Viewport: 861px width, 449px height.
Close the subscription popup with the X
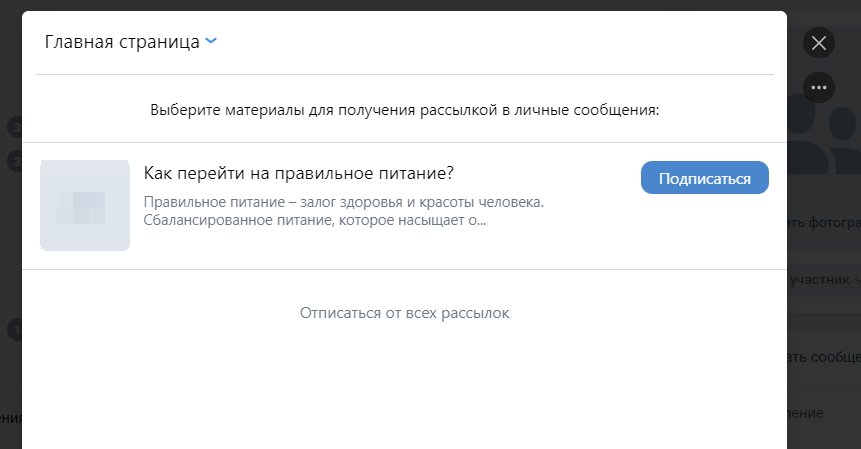(819, 43)
